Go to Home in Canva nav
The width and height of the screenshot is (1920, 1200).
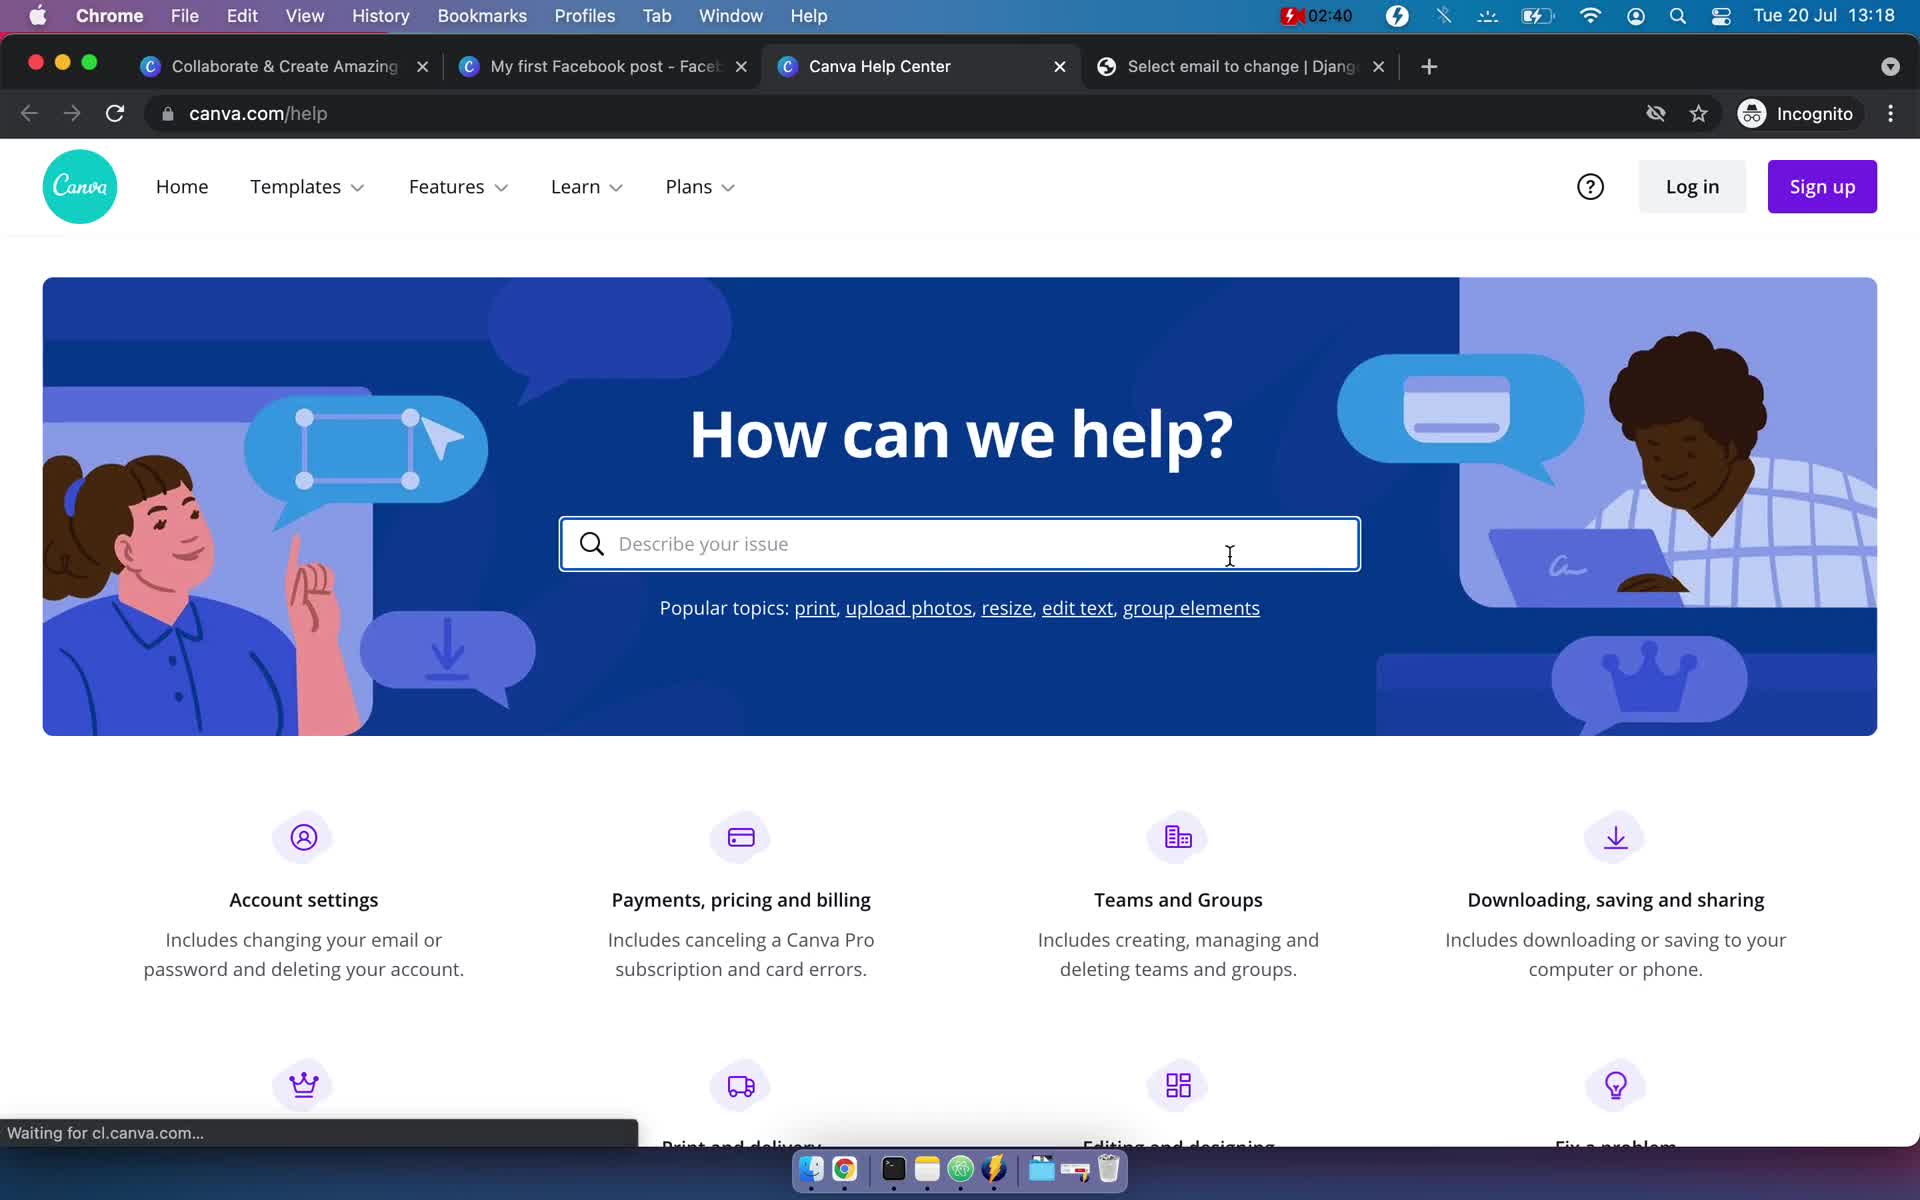pyautogui.click(x=182, y=187)
